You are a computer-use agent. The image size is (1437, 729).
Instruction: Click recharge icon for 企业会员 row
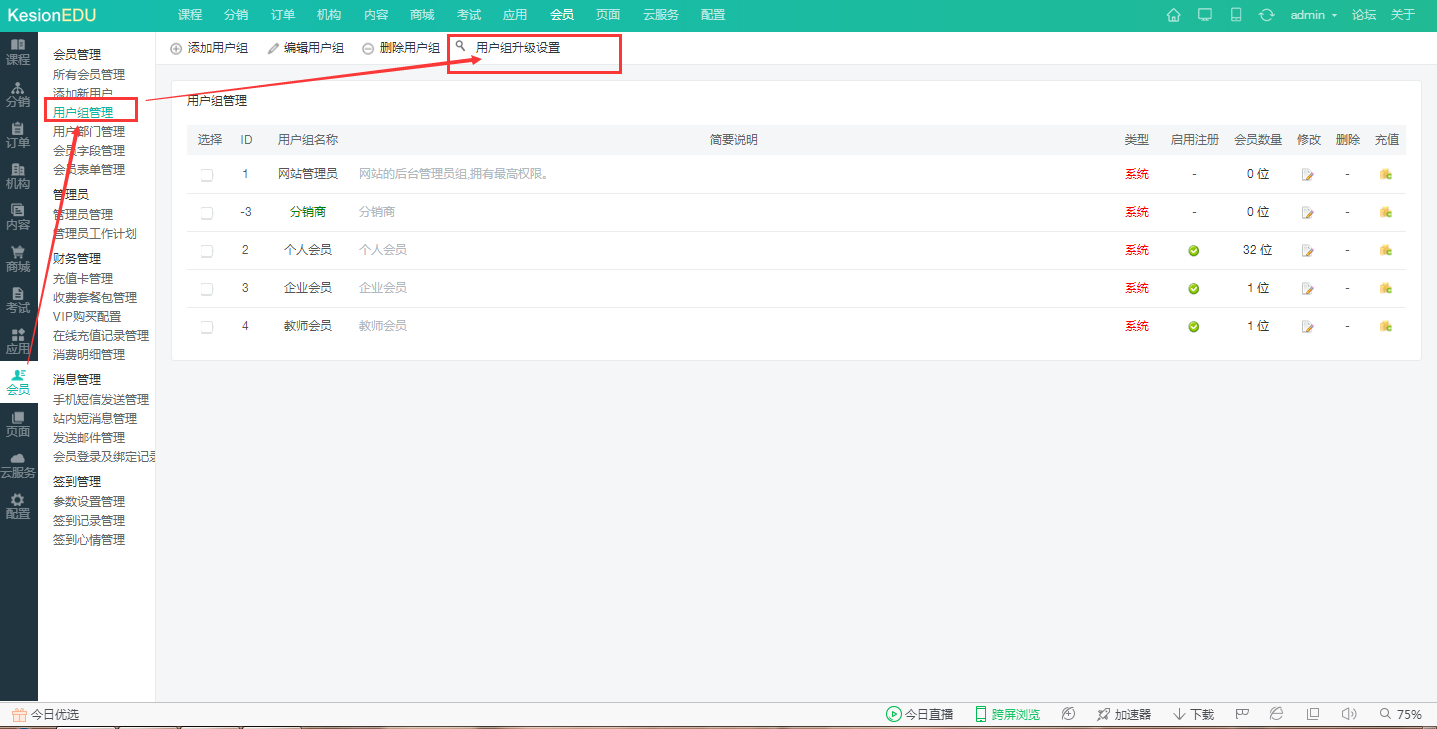pyautogui.click(x=1386, y=288)
